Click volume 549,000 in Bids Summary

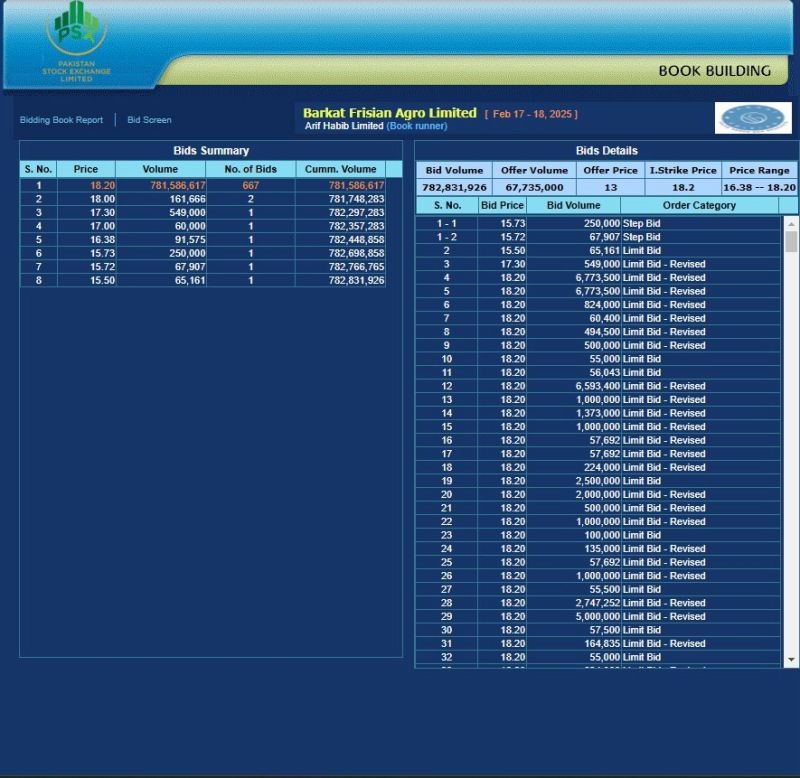(x=187, y=213)
